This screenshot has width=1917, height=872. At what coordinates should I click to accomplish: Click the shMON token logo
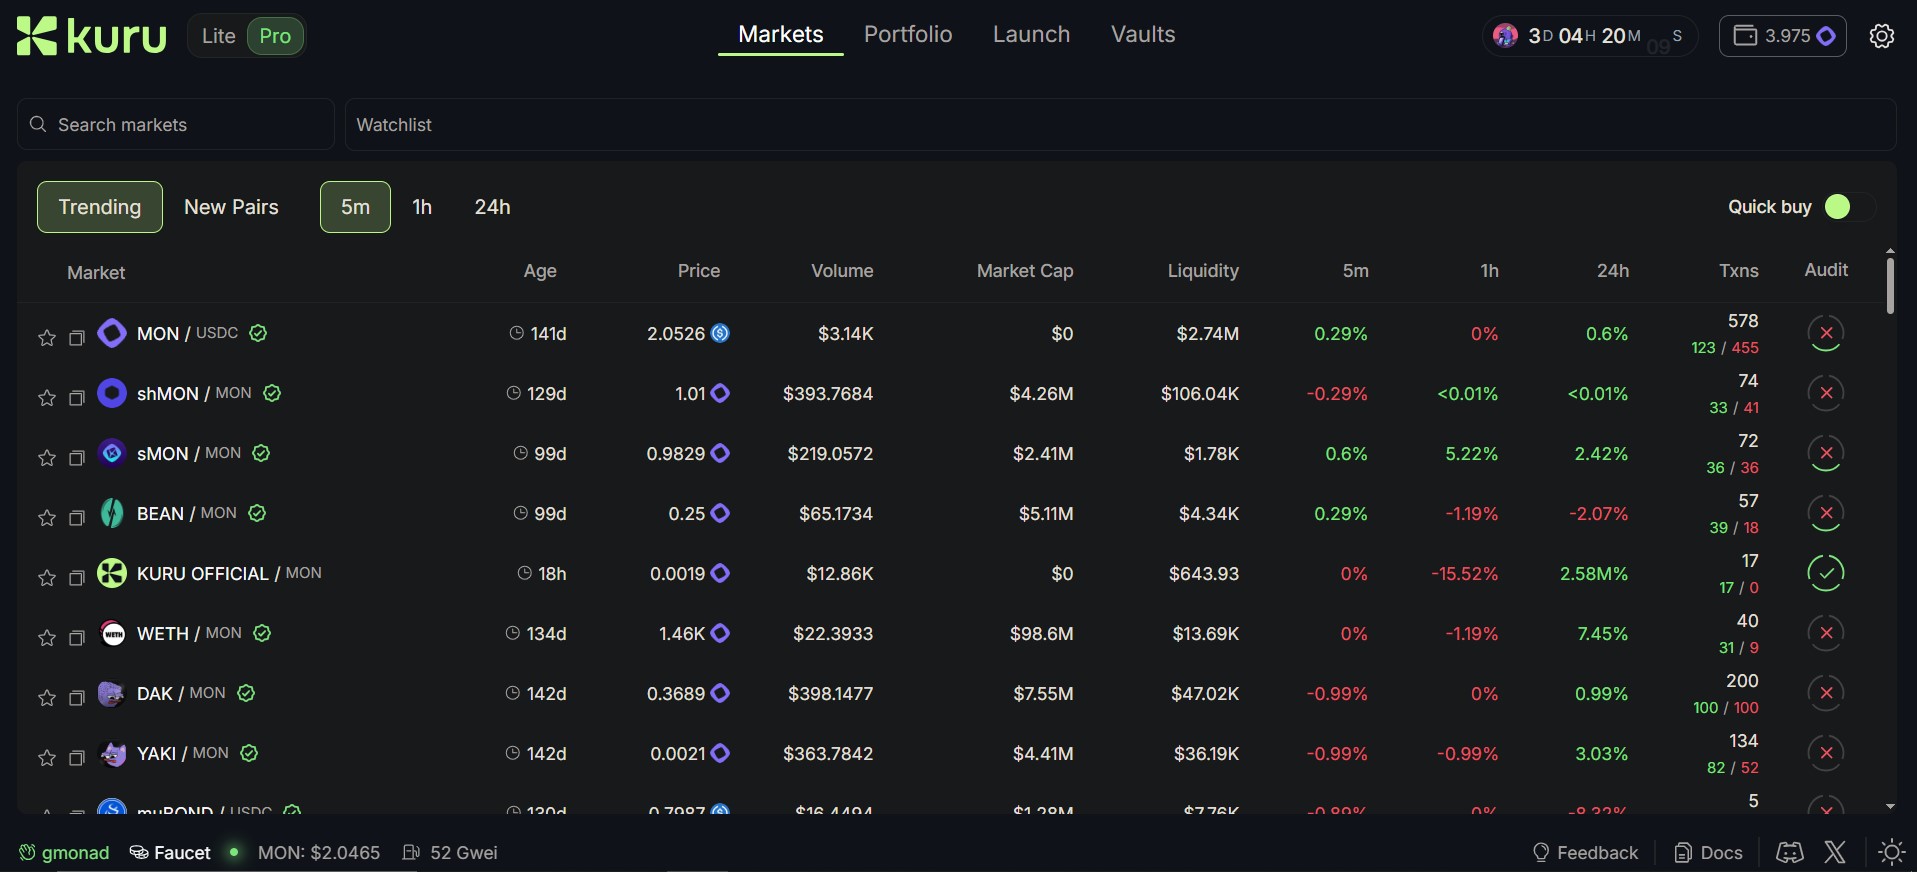point(112,393)
